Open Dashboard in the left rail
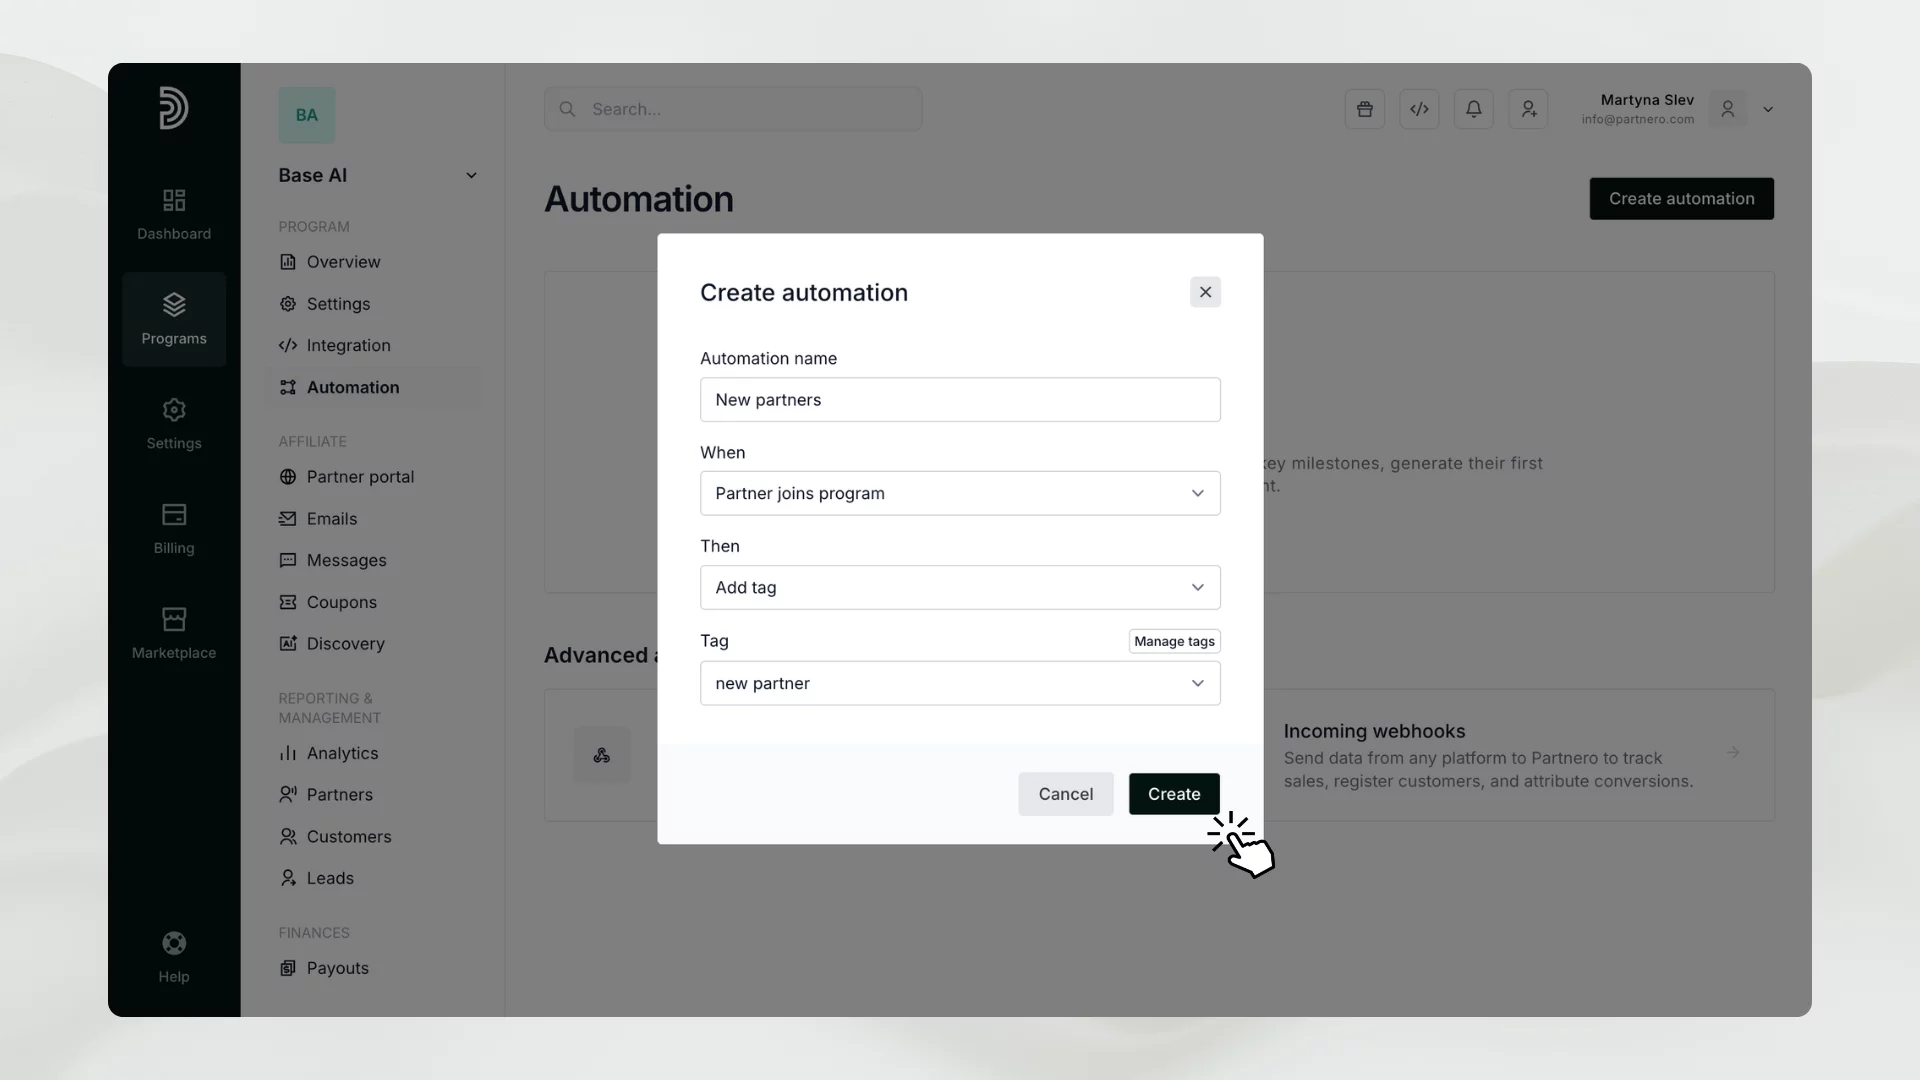1920x1080 pixels. [174, 214]
